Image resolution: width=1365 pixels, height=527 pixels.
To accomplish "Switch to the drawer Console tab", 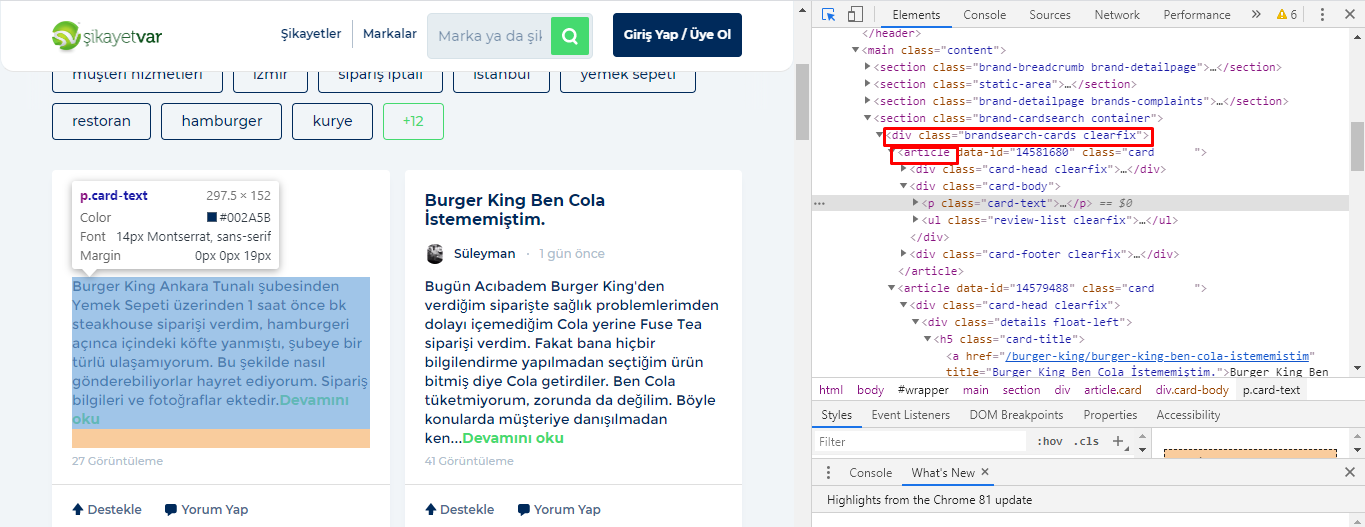I will (870, 473).
